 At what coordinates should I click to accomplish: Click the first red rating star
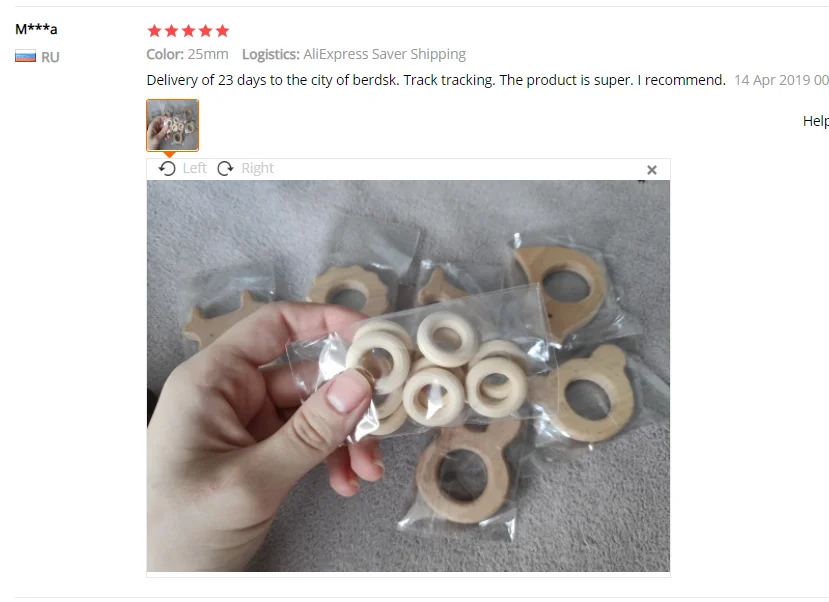pos(154,31)
